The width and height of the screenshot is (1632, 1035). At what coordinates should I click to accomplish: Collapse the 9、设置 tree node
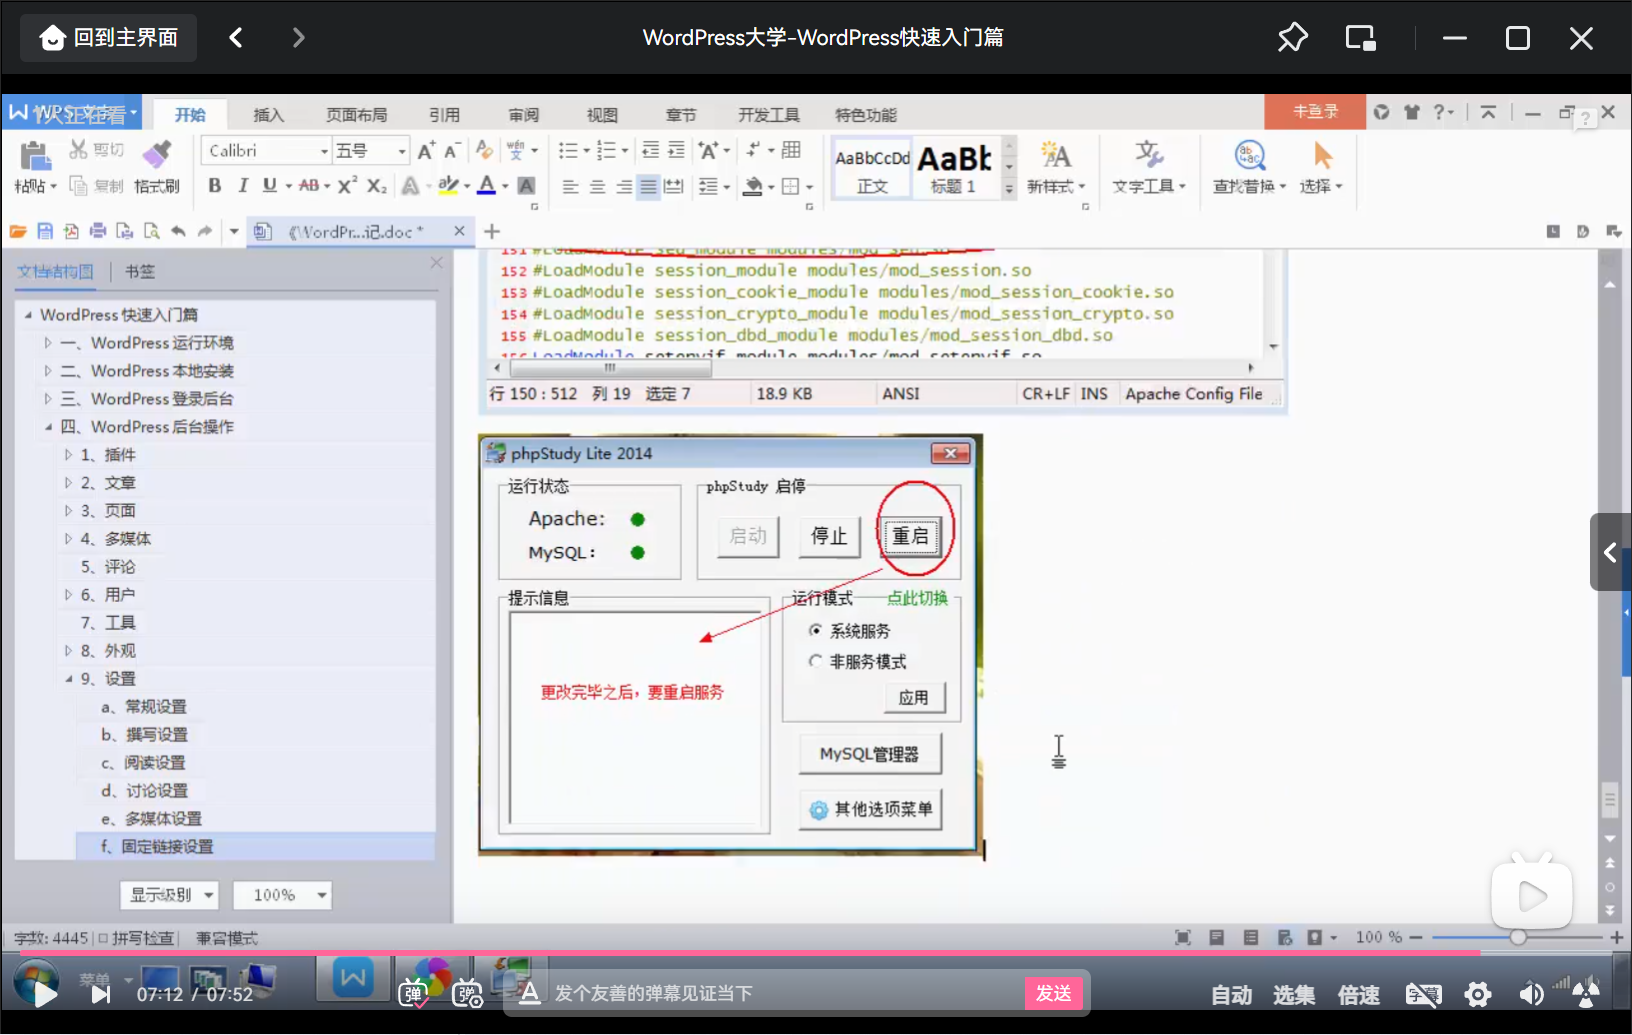point(68,679)
